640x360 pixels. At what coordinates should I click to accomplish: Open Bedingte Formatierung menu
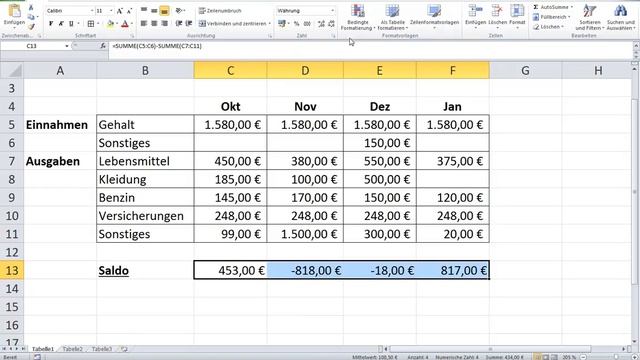(358, 18)
